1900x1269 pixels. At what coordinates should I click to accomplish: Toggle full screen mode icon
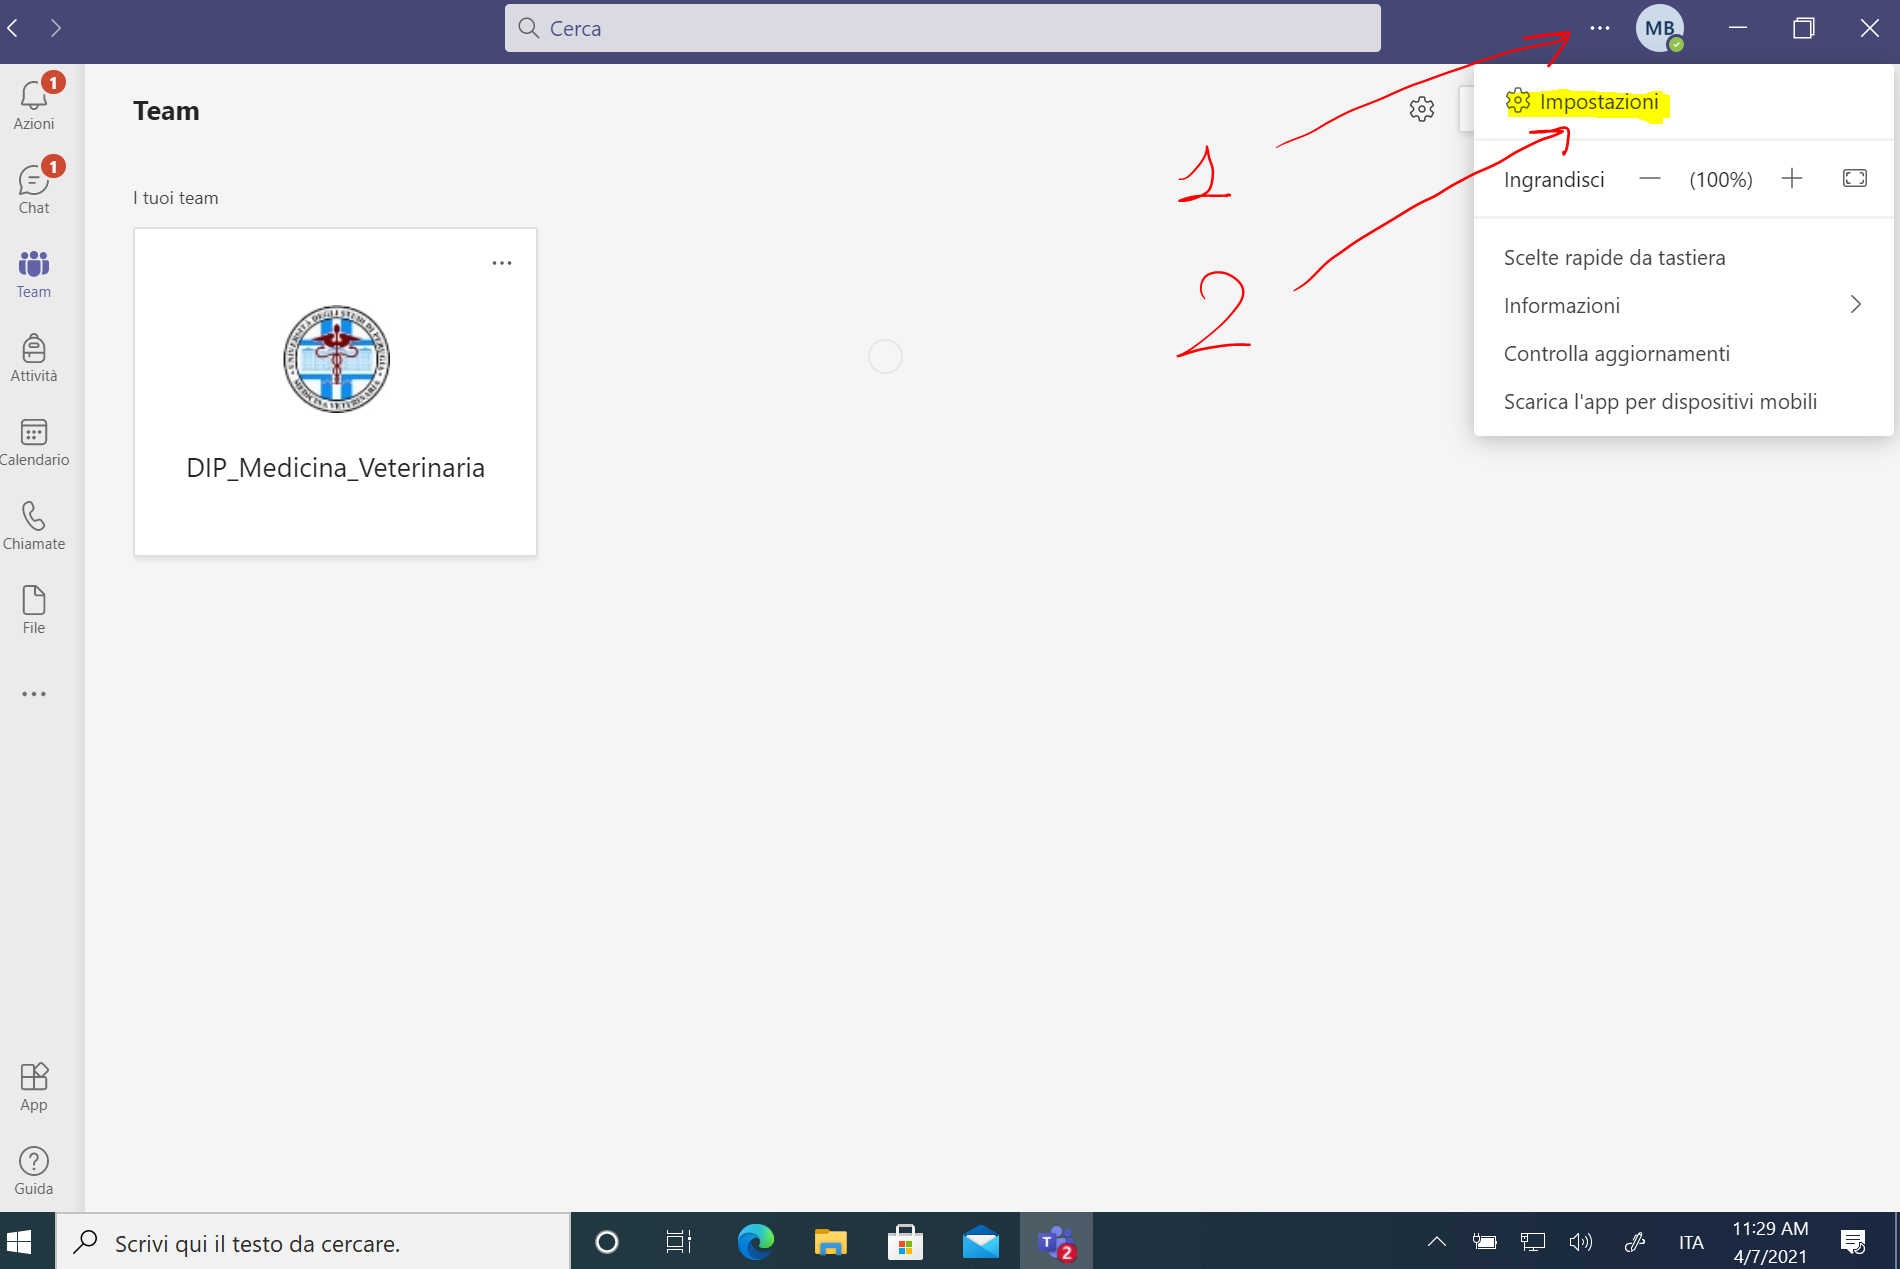pos(1854,178)
